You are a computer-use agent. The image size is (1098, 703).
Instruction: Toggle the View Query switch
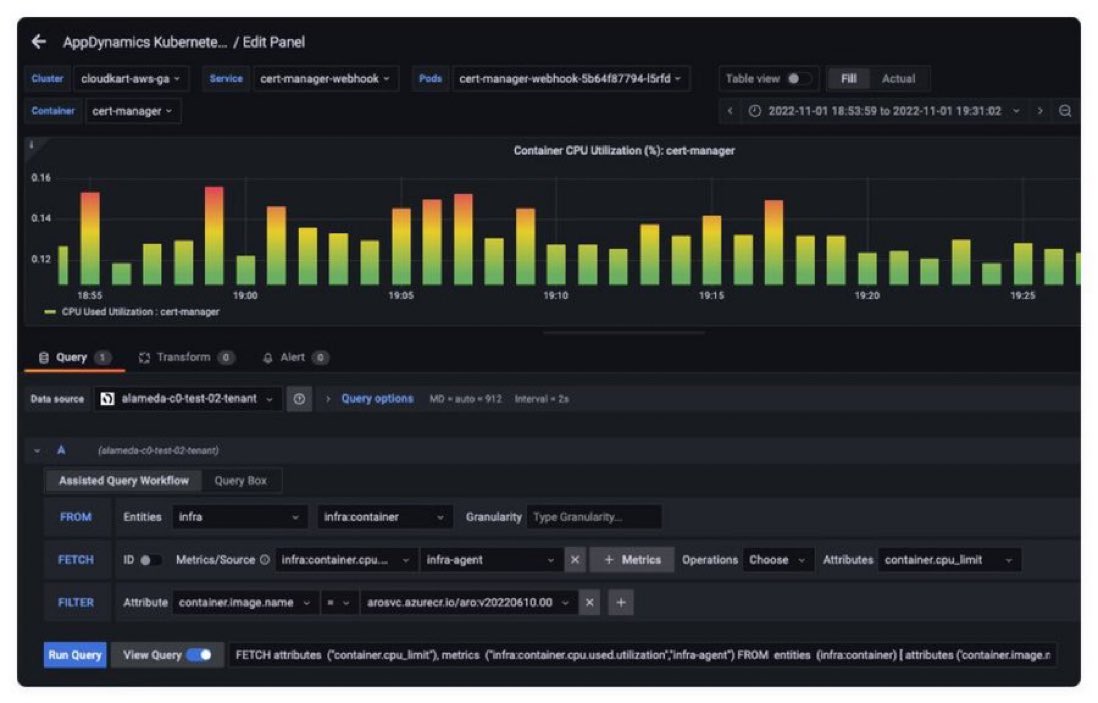[x=200, y=655]
